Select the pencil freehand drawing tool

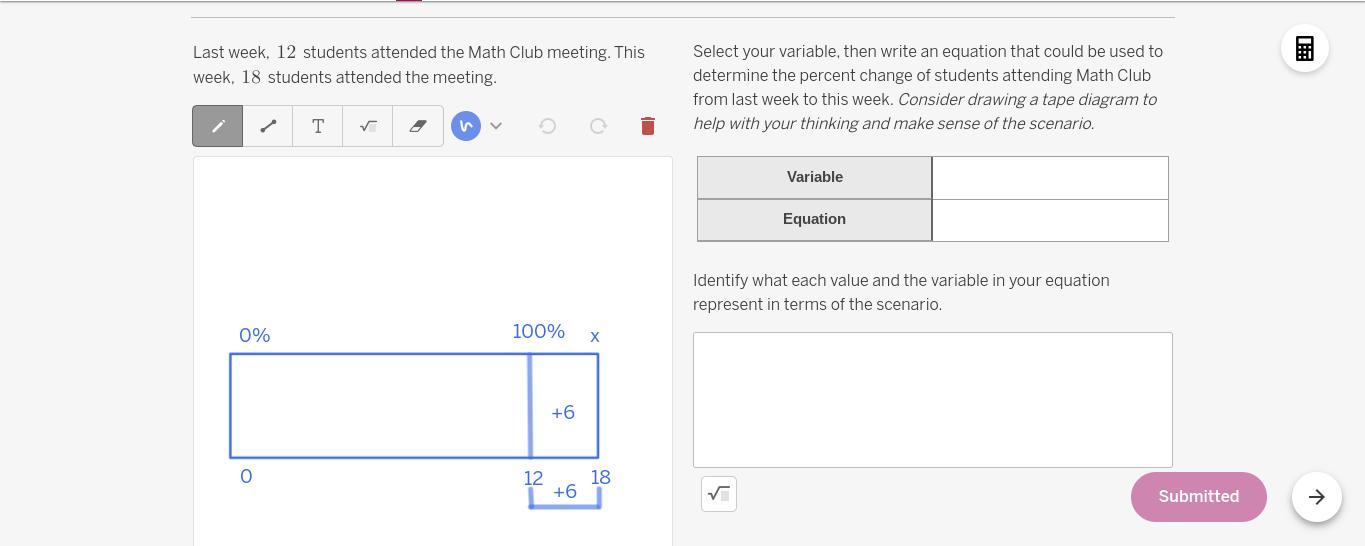pos(218,126)
